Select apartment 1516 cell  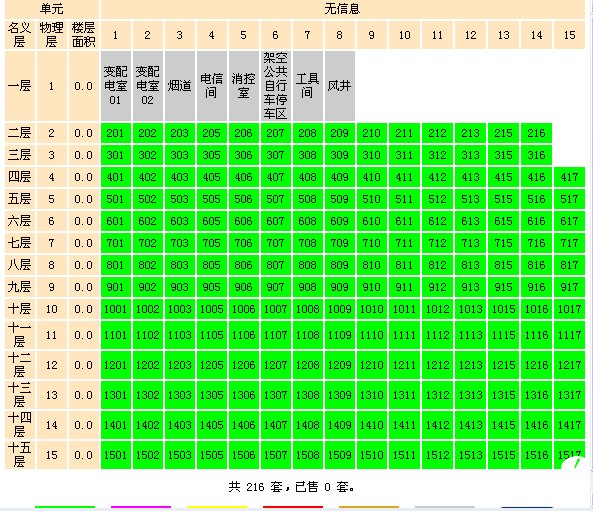(536, 455)
